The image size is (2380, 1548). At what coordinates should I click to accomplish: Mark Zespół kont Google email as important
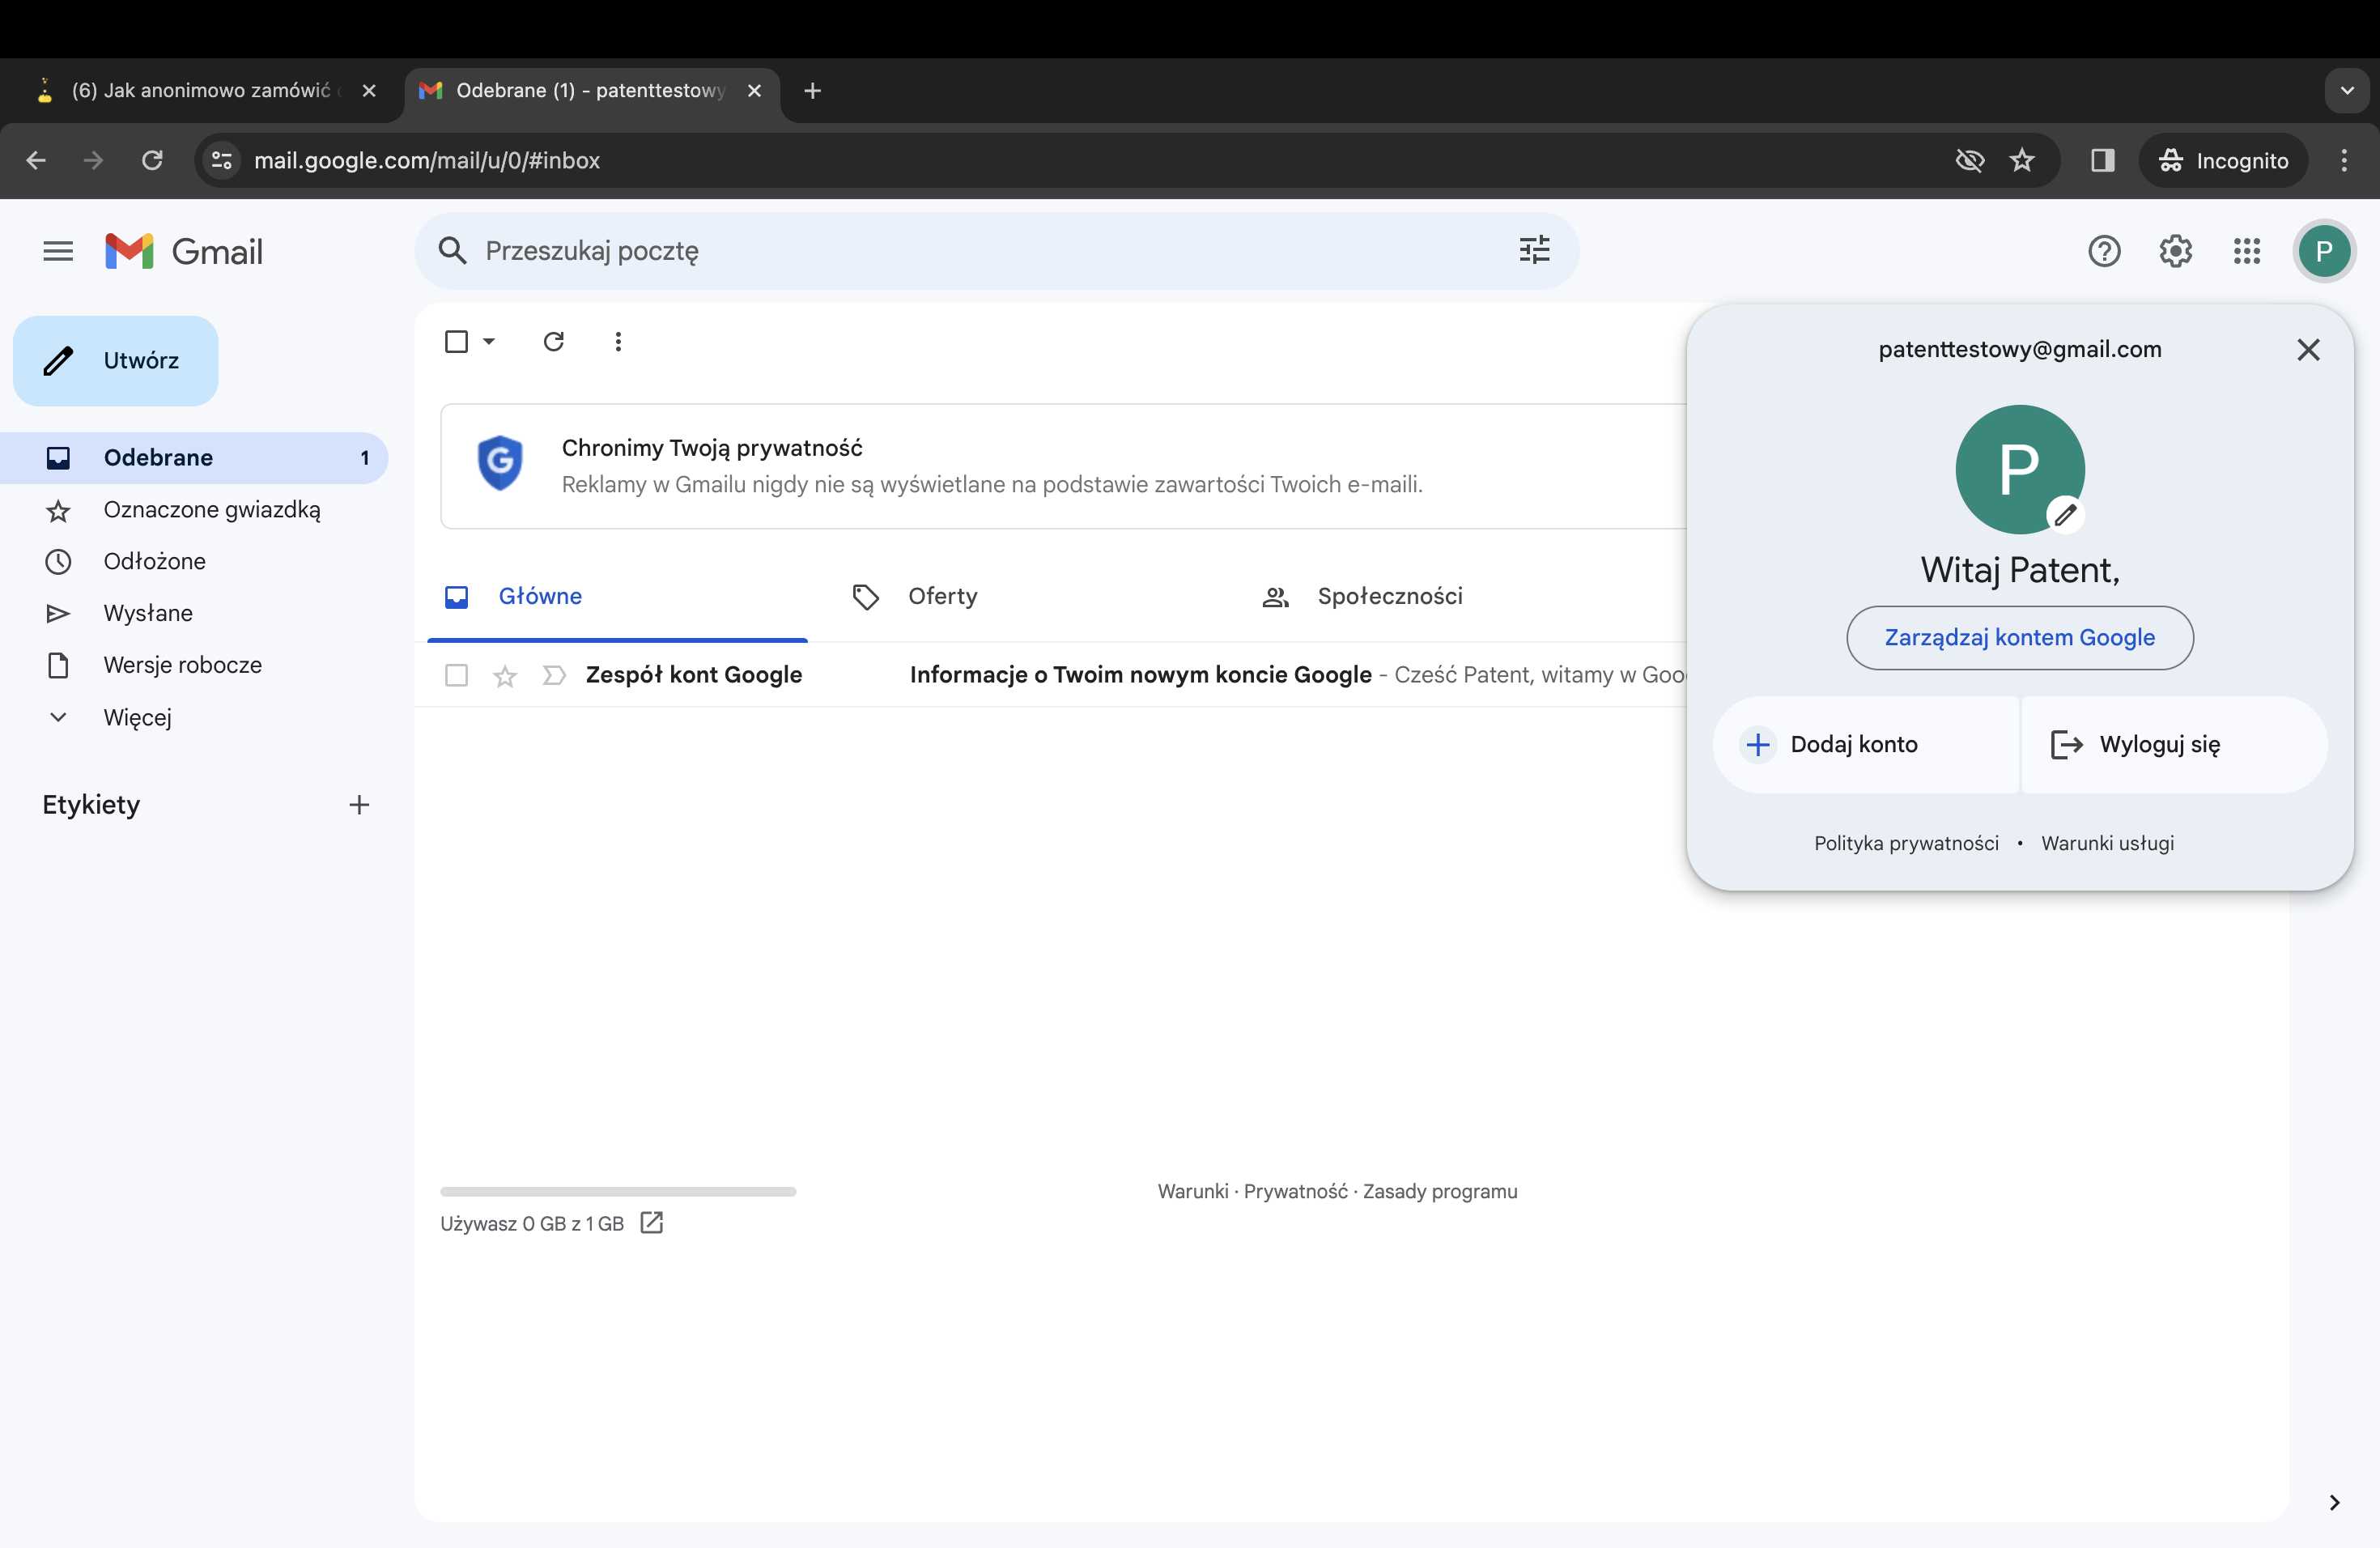tap(554, 675)
